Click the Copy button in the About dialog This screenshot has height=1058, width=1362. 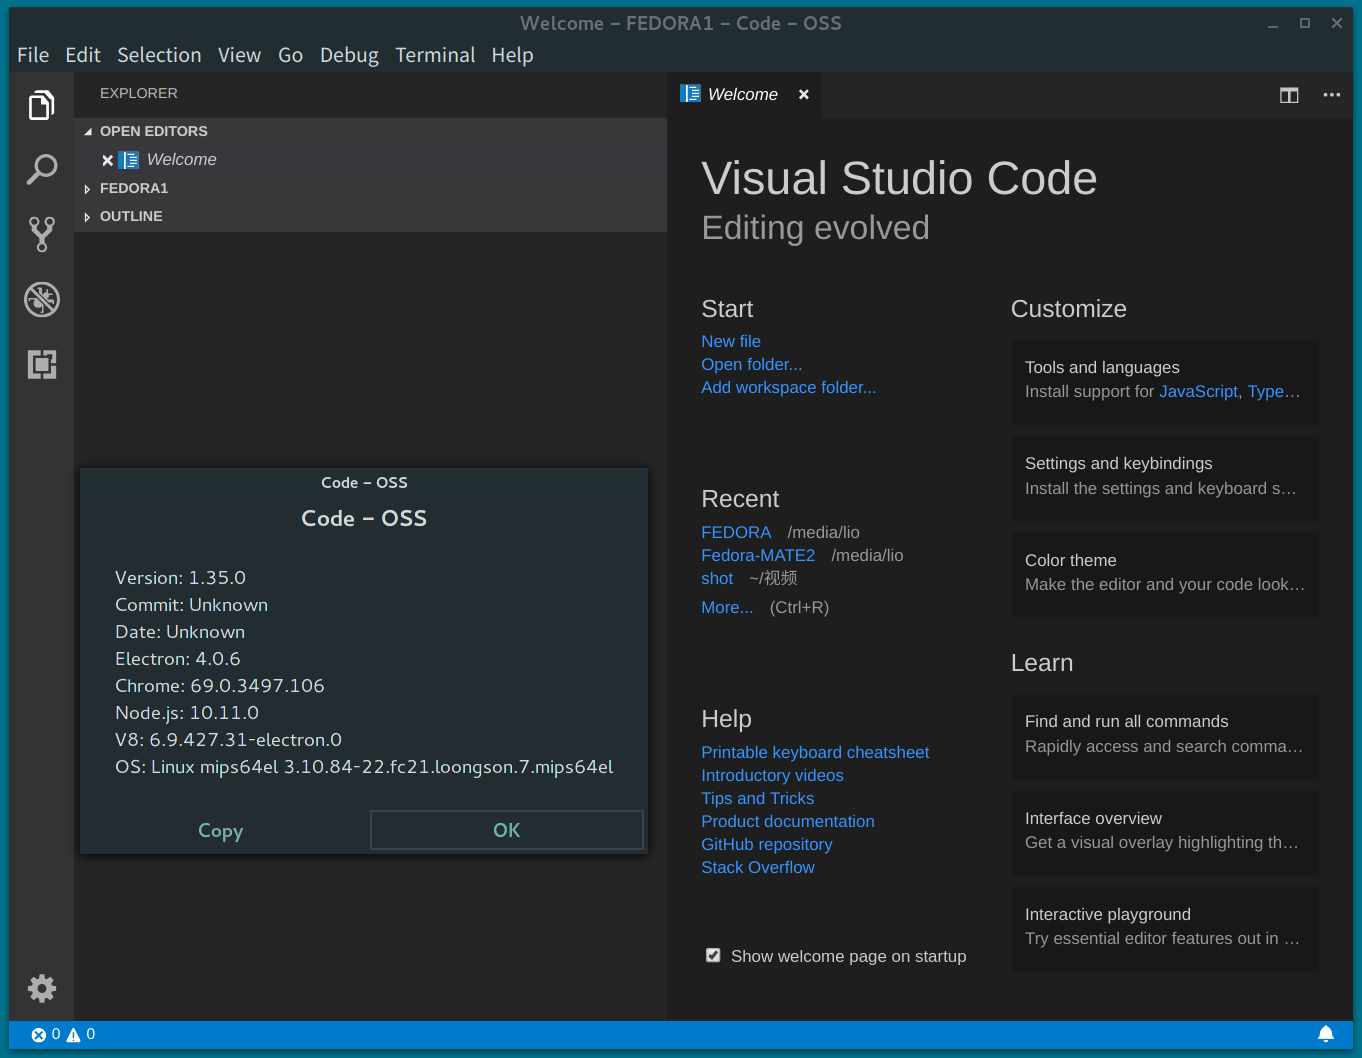click(220, 830)
